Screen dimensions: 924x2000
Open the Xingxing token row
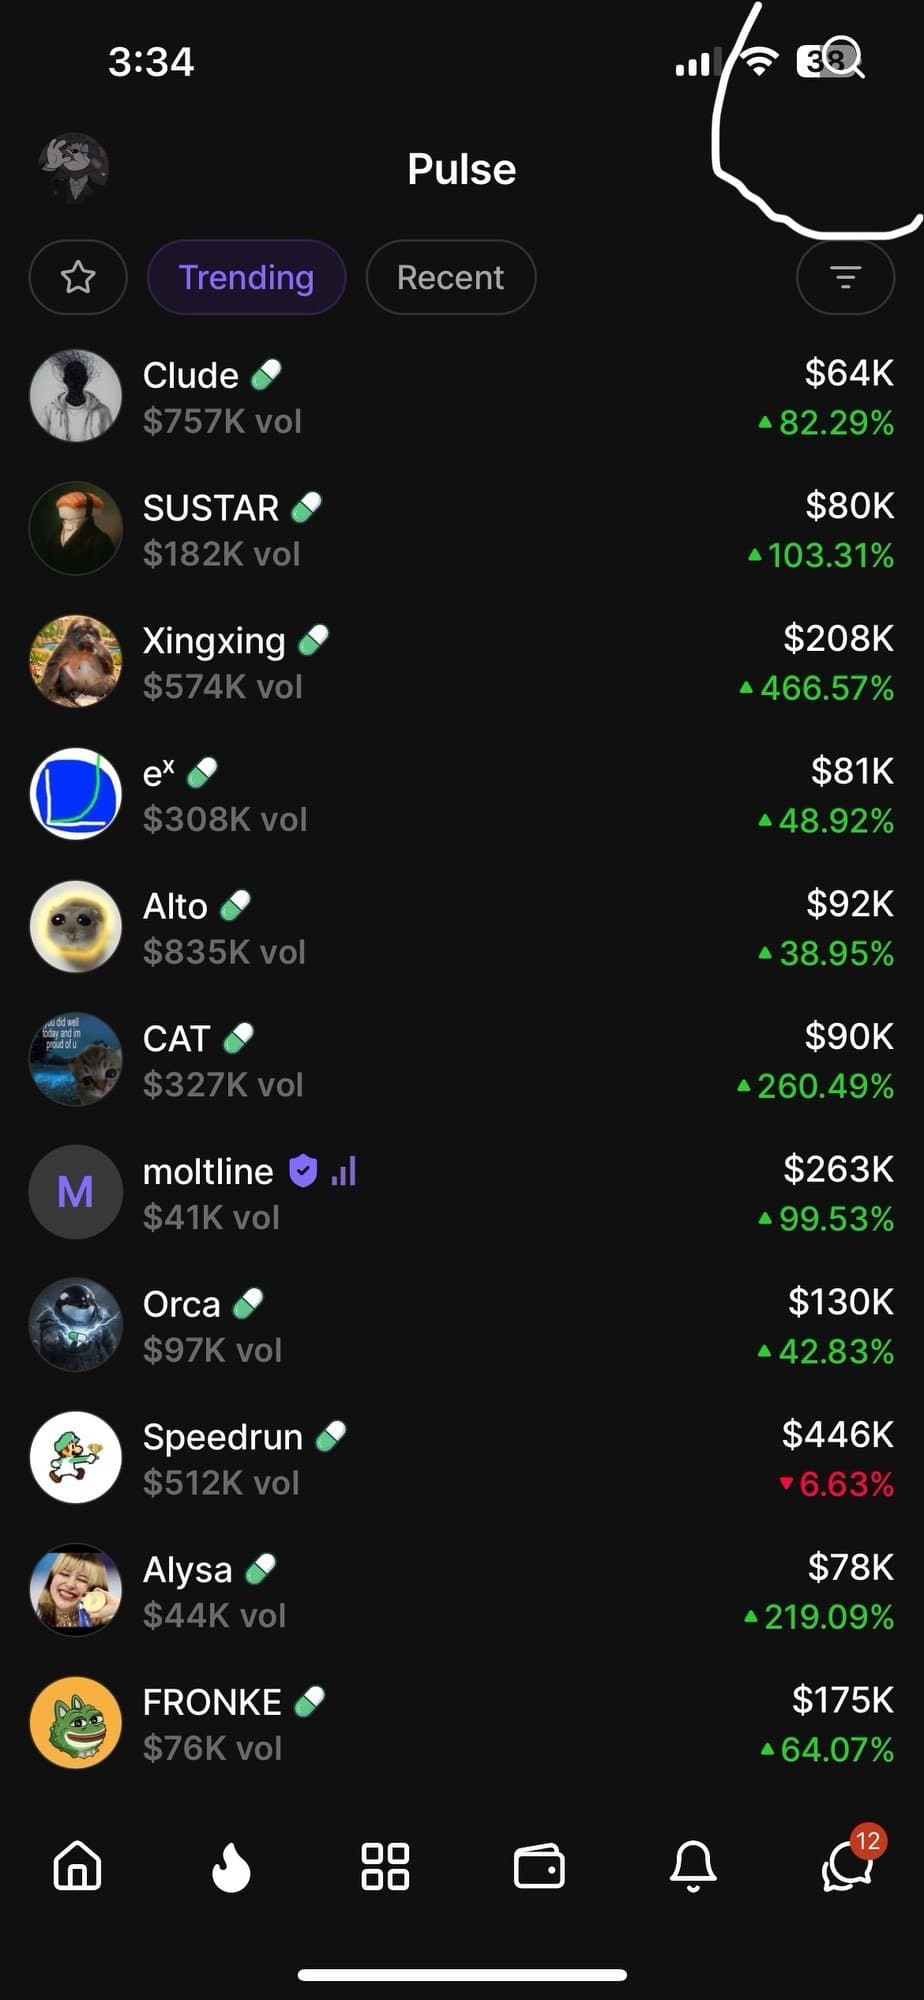tap(460, 662)
